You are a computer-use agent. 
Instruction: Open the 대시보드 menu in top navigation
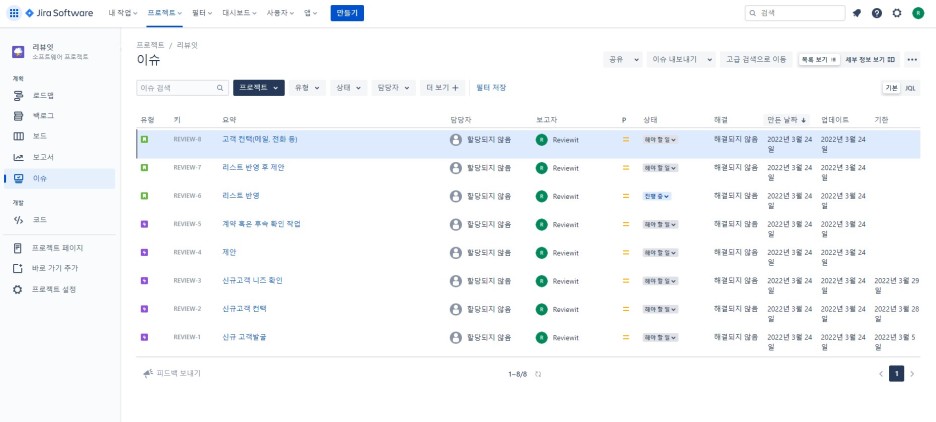coord(240,13)
